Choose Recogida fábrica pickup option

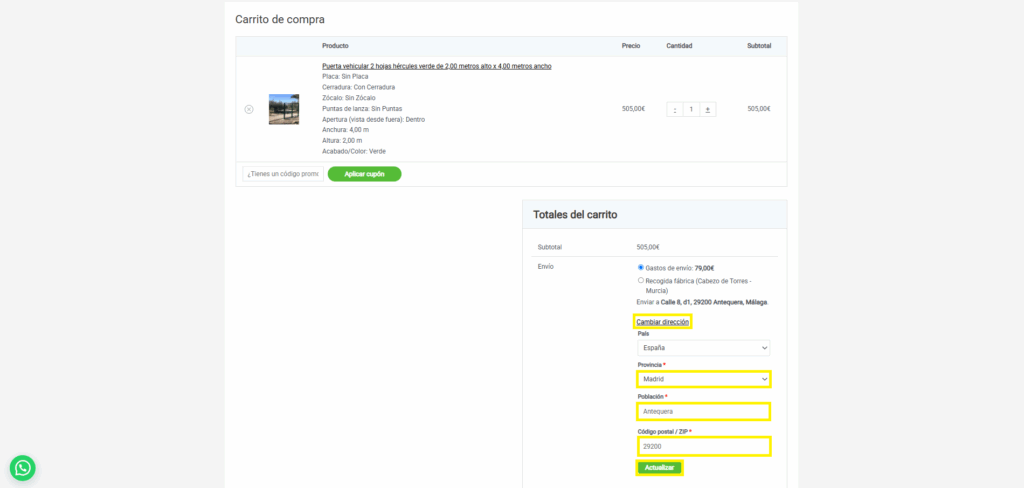click(x=641, y=281)
